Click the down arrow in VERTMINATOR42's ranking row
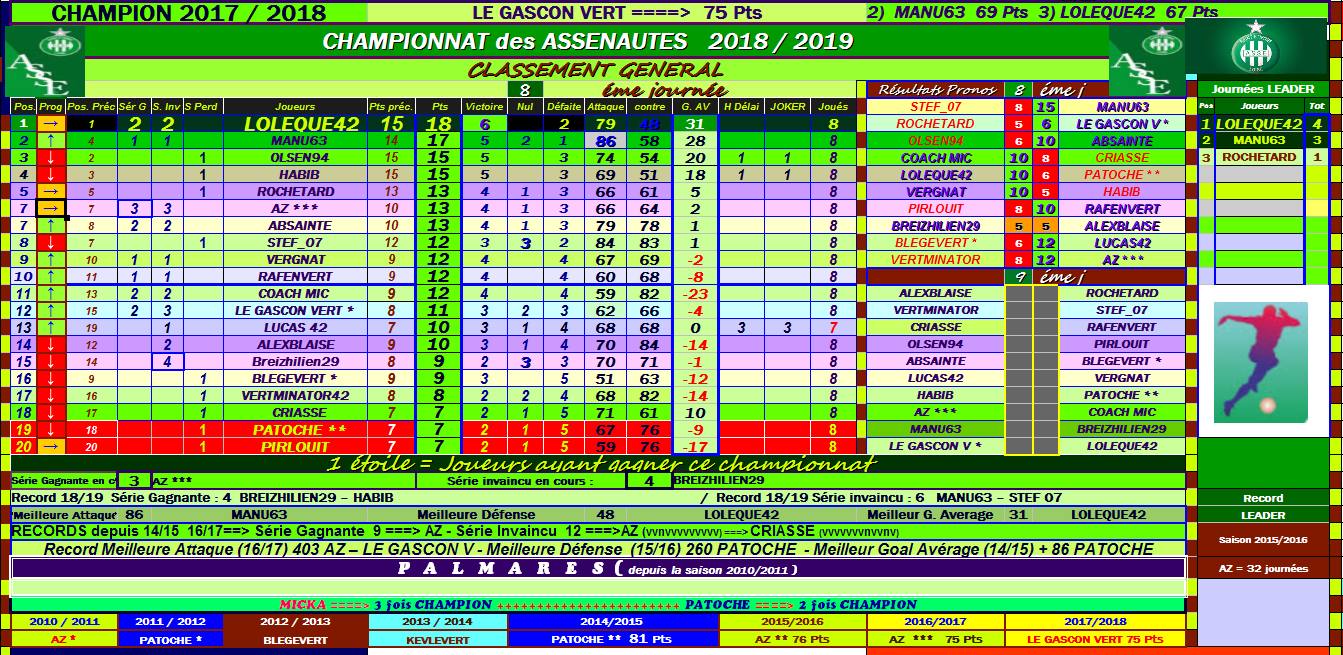Image resolution: width=1343 pixels, height=655 pixels. coord(50,396)
